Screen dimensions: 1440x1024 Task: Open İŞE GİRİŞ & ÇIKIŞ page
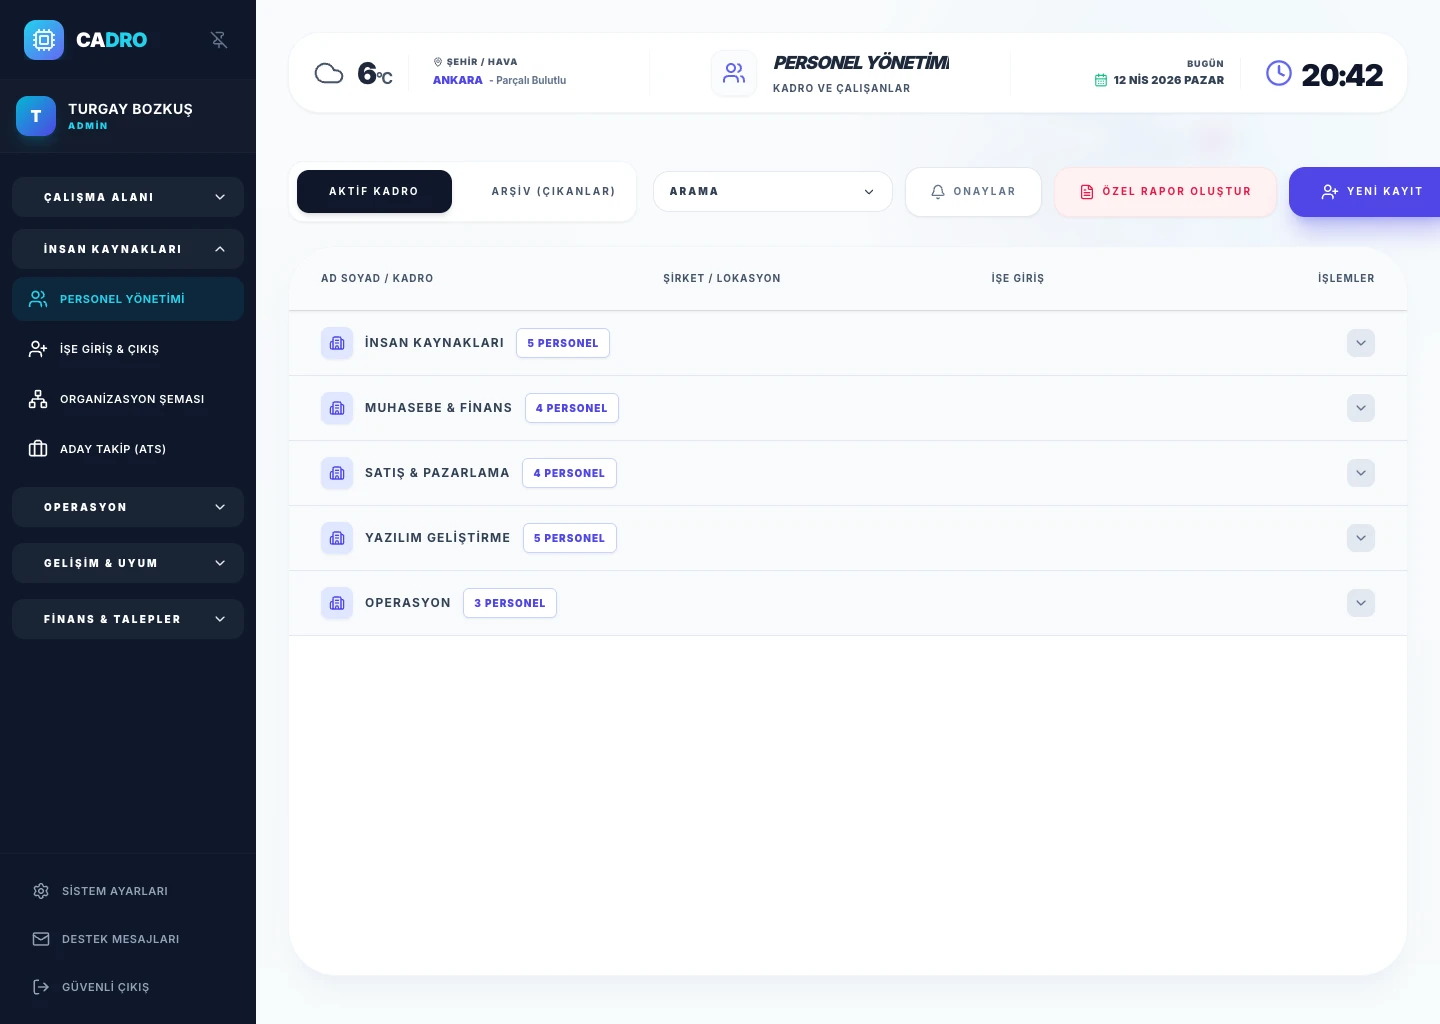click(x=128, y=349)
